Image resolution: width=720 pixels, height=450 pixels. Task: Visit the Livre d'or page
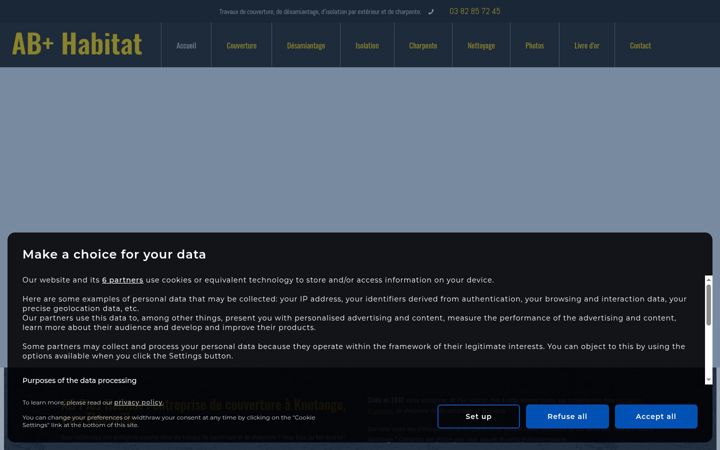coord(586,45)
